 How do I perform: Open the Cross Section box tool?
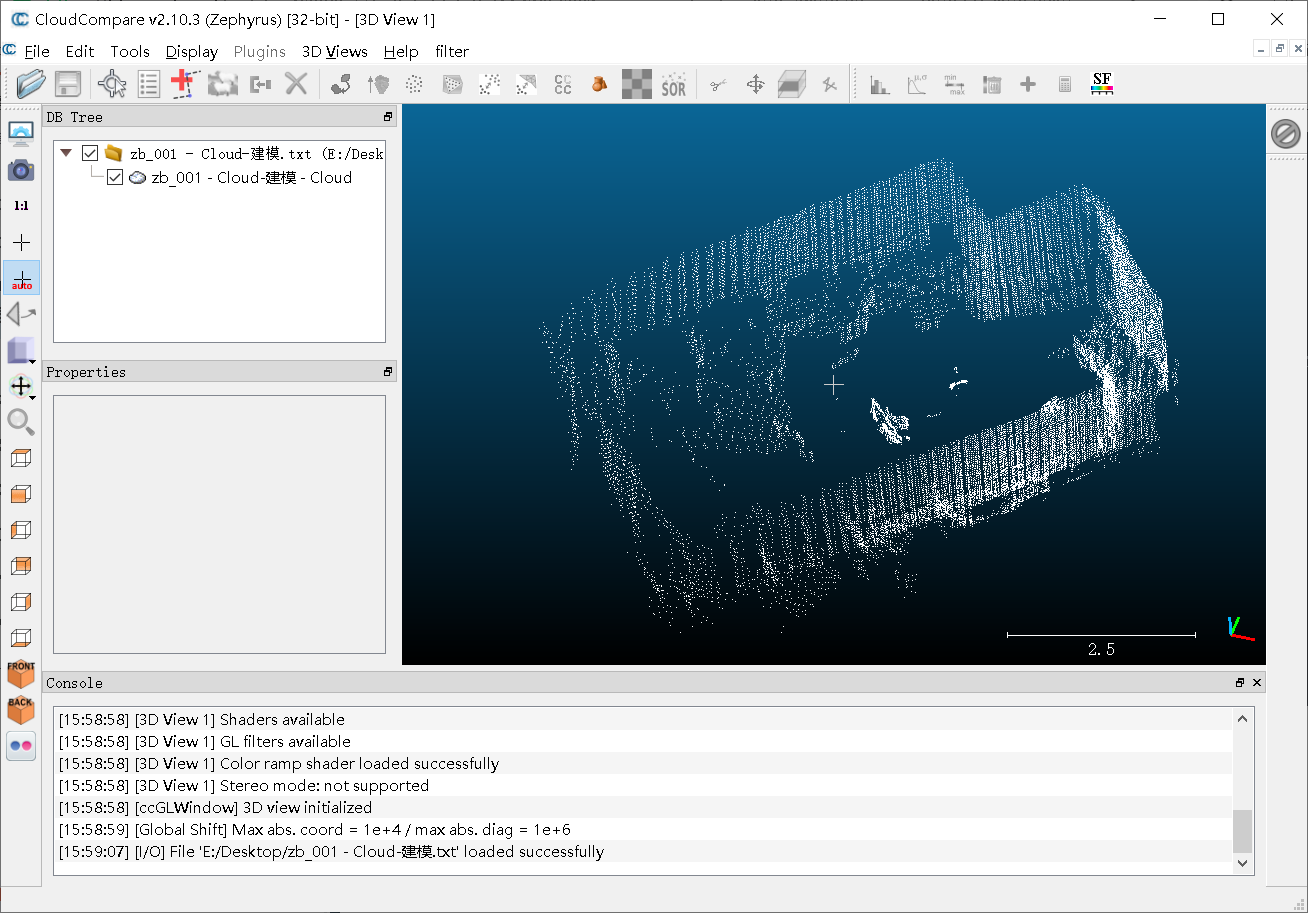tap(792, 85)
